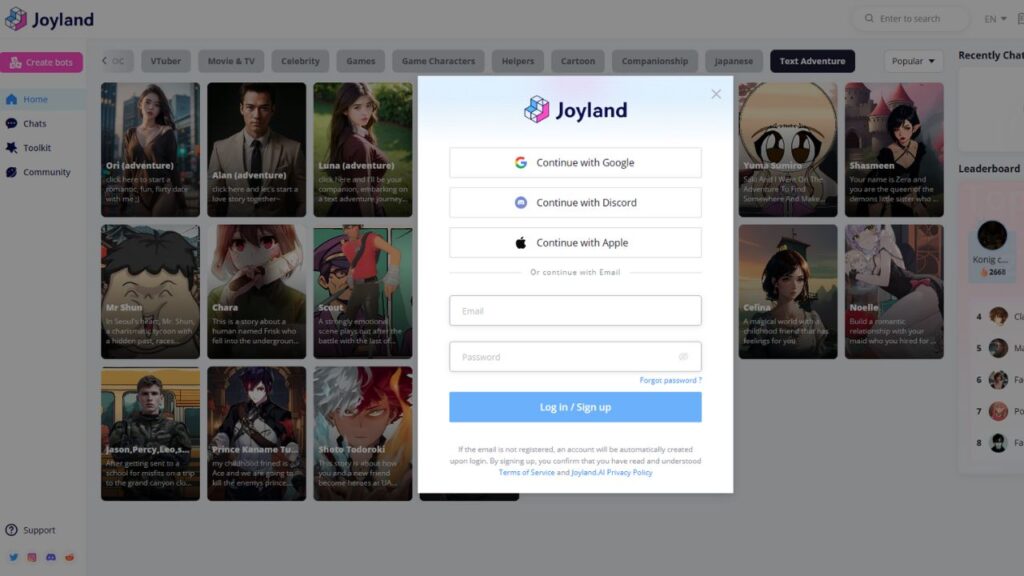Select the Celebrity category tab

pos(300,61)
